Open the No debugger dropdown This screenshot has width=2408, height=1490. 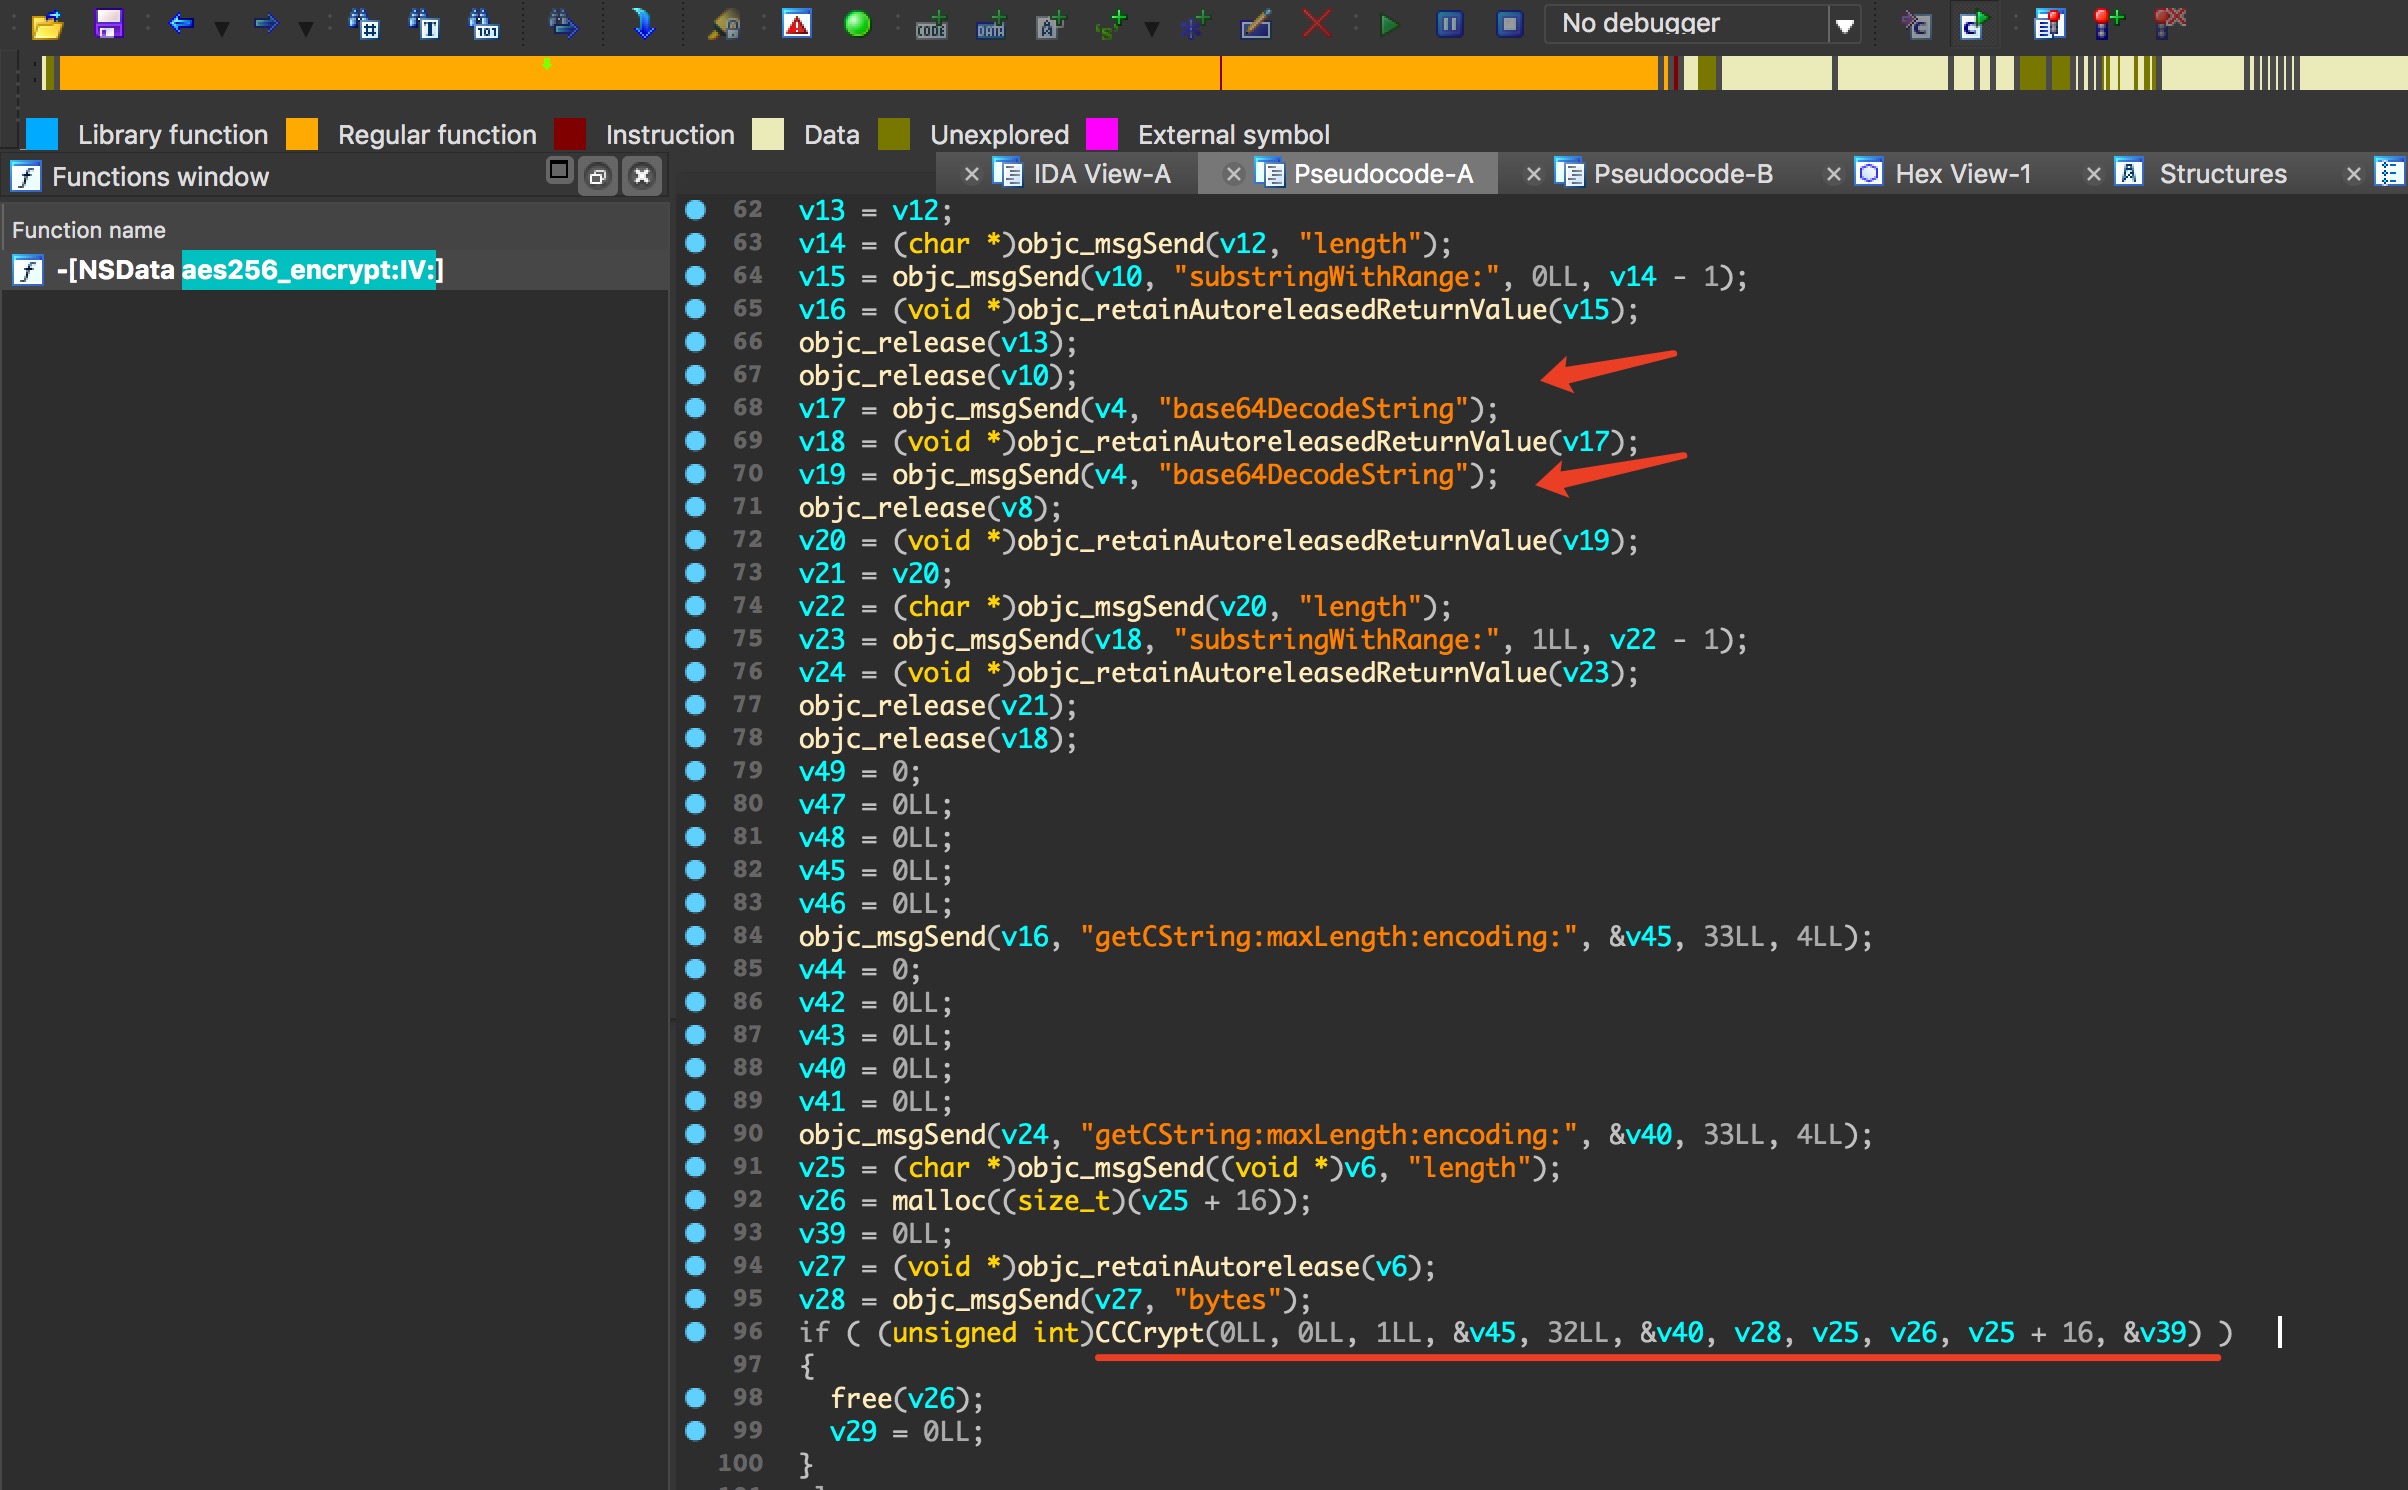[1845, 25]
